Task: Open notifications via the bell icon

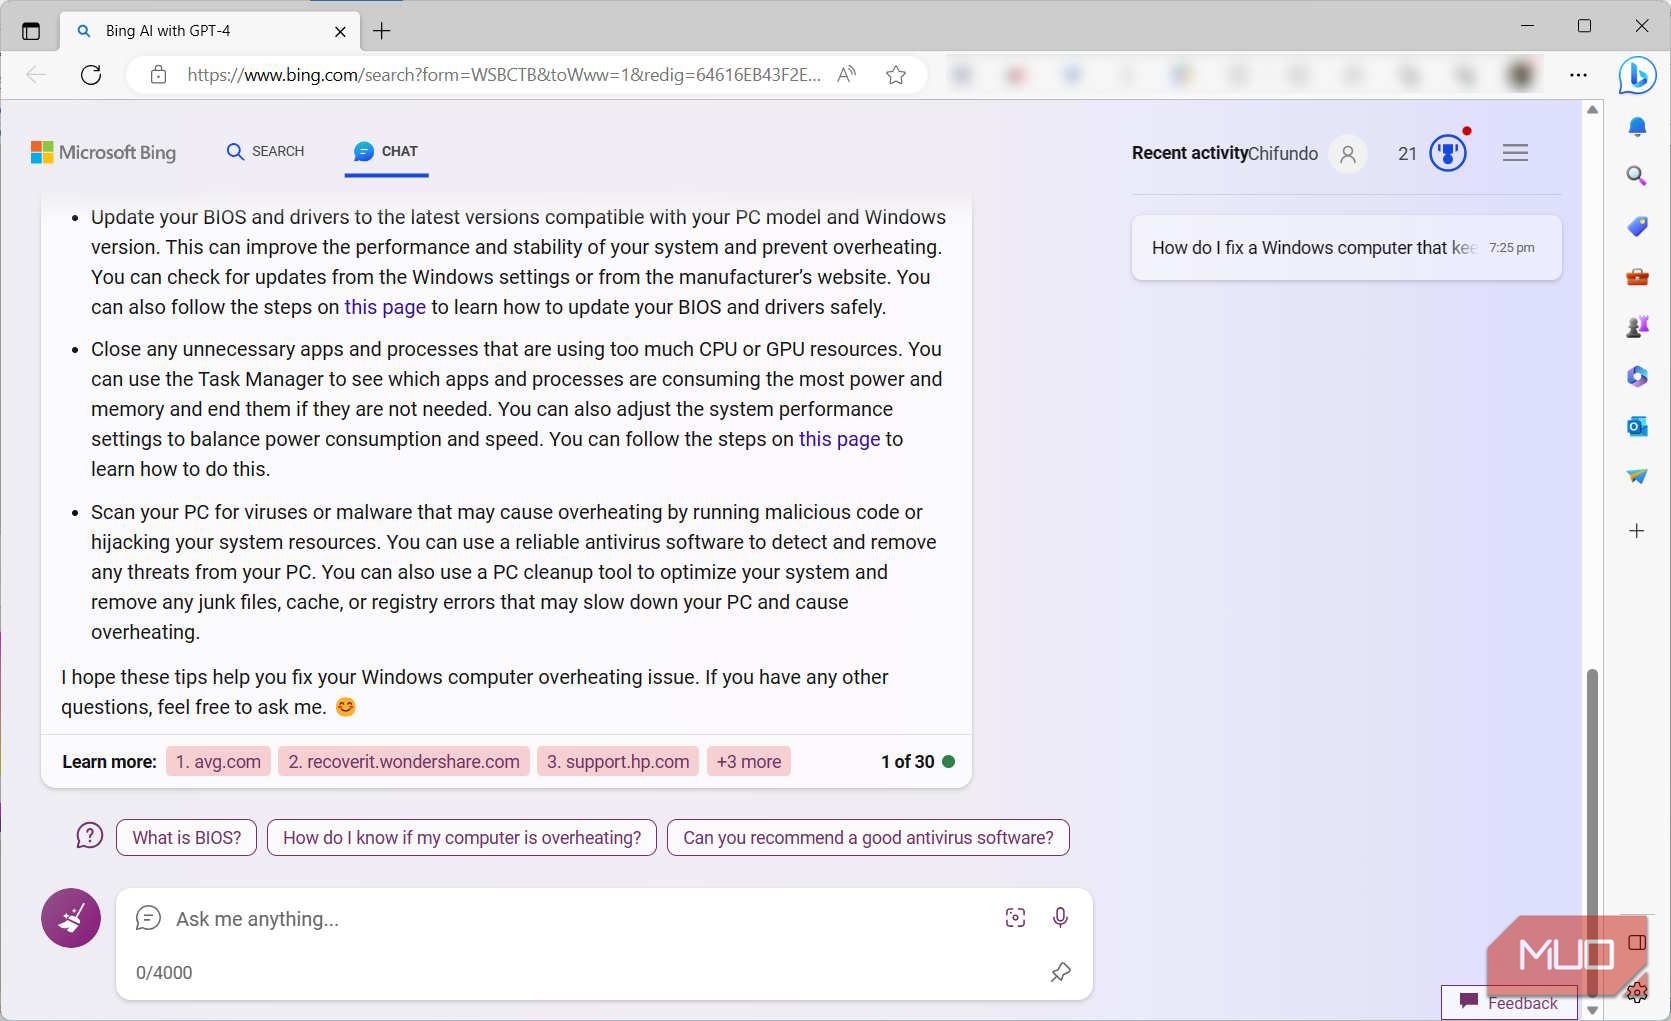Action: [x=1637, y=126]
